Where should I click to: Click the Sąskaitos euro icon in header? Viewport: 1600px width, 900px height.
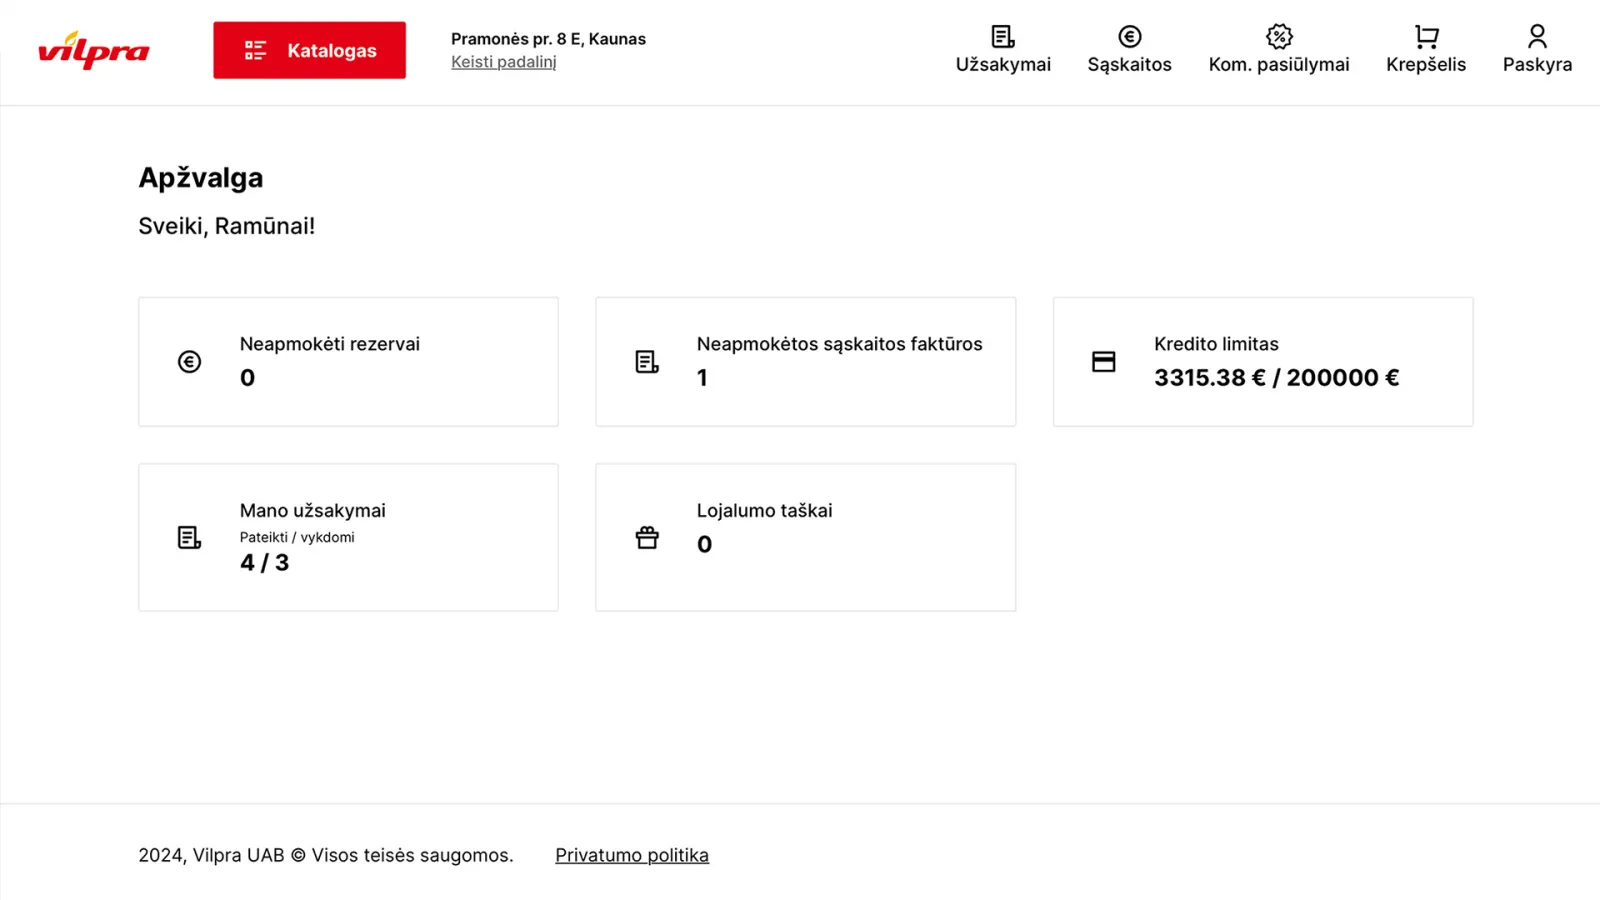click(x=1130, y=37)
